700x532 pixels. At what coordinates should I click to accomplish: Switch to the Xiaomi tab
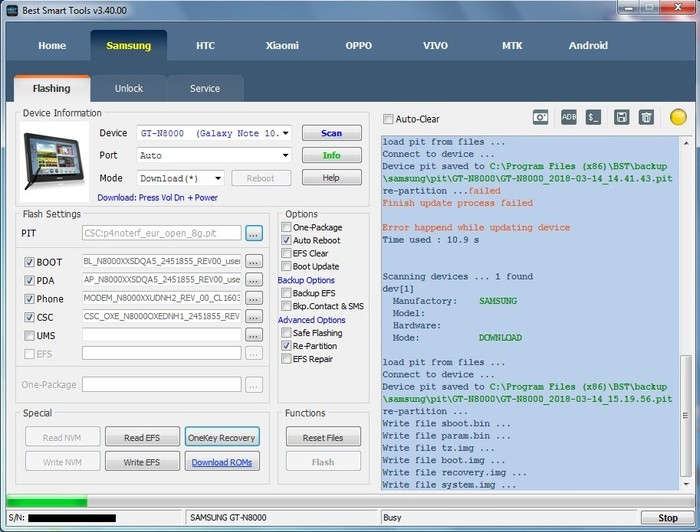point(282,46)
